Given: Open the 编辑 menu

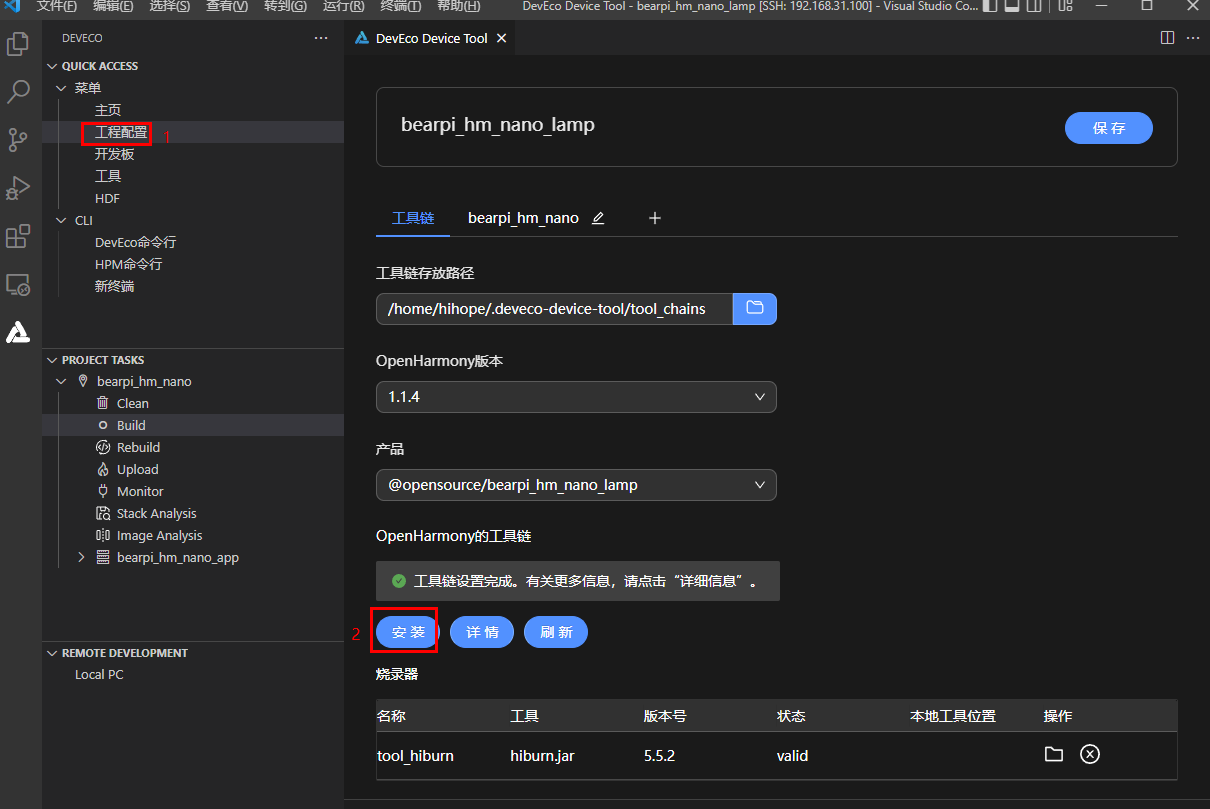Looking at the screenshot, I should click(113, 6).
